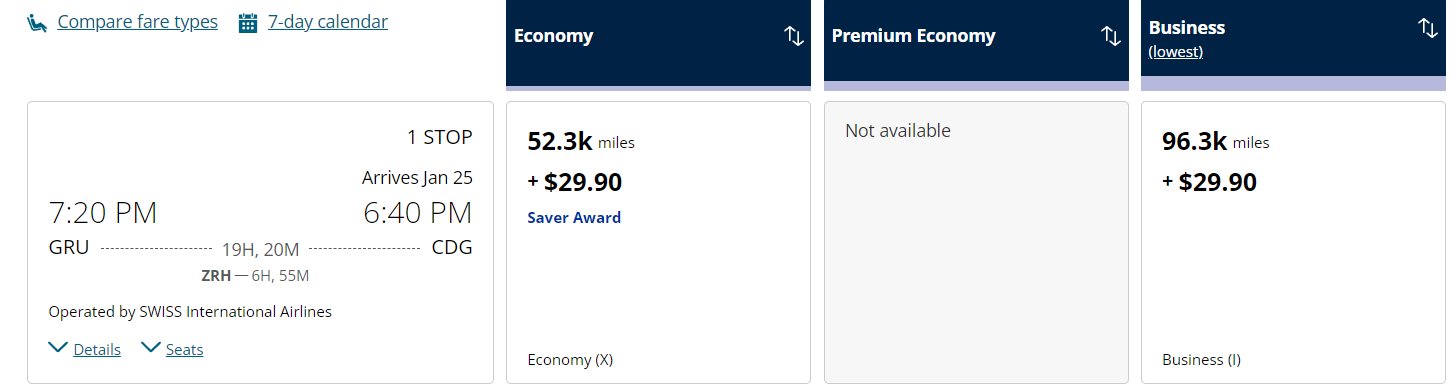This screenshot has height=391, width=1455.
Task: Click the GRU to CDG flight card
Action: [260, 242]
